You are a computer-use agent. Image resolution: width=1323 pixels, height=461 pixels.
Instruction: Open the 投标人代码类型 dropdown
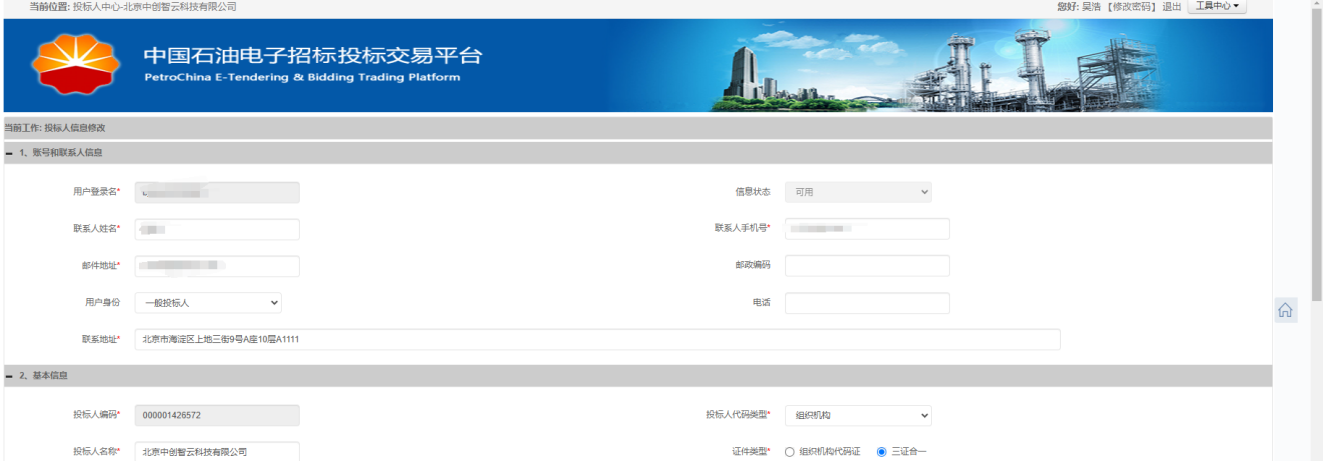tap(857, 415)
